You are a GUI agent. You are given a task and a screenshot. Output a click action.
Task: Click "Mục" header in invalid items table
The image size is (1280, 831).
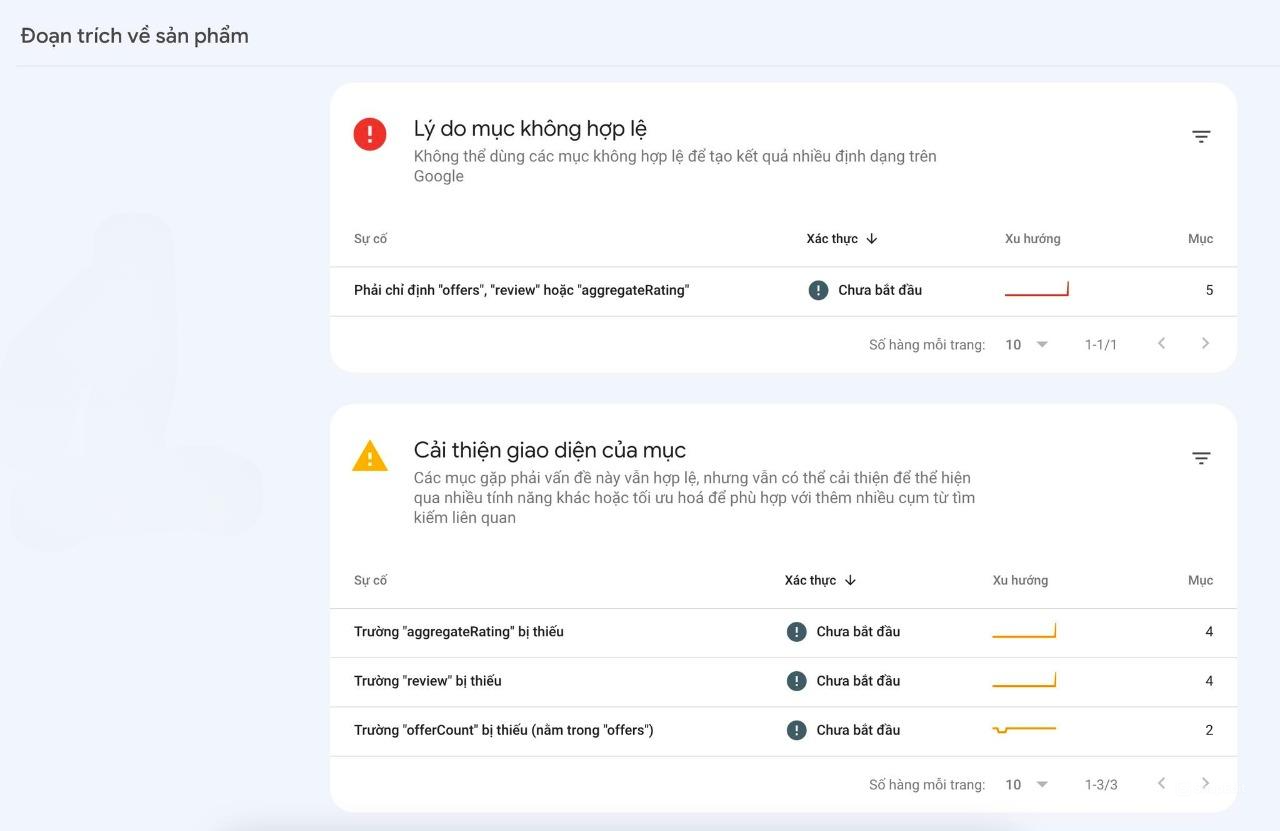pyautogui.click(x=1200, y=239)
